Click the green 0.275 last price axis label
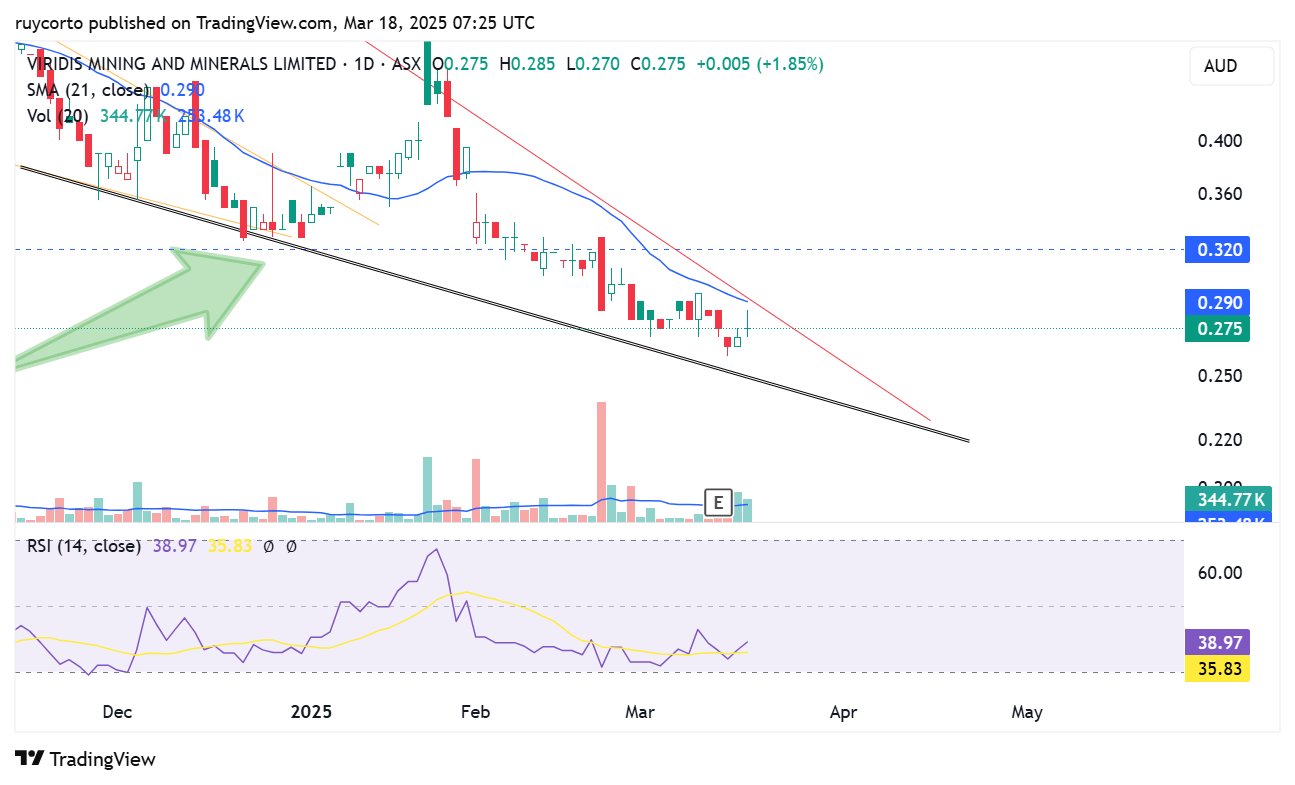 1217,328
